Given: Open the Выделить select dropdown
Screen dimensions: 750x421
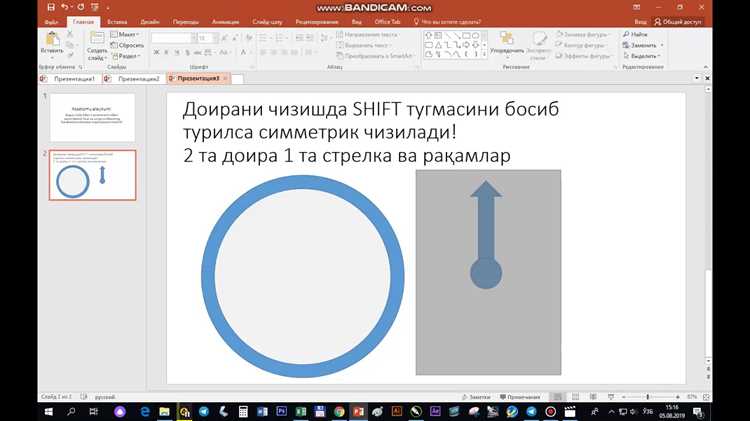Looking at the screenshot, I should click(x=642, y=56).
